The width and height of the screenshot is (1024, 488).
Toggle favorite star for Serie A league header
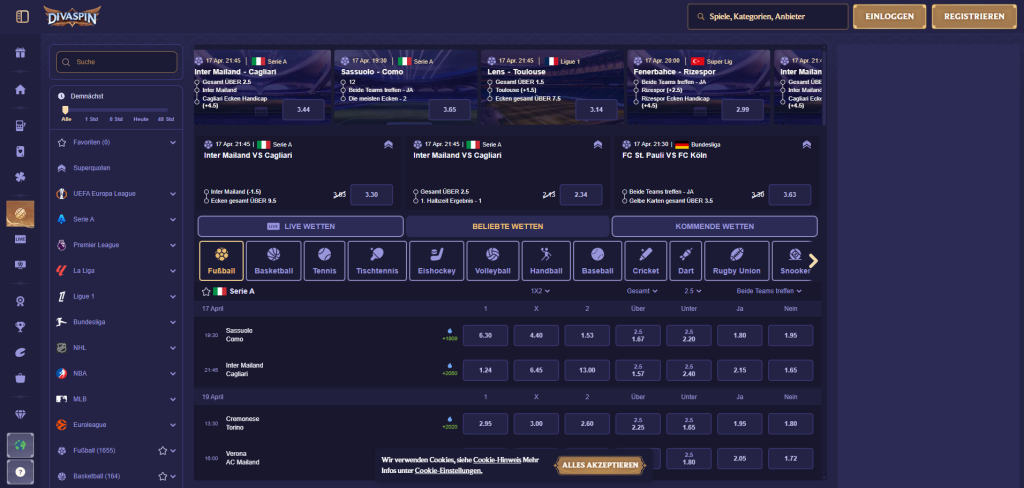[x=206, y=291]
